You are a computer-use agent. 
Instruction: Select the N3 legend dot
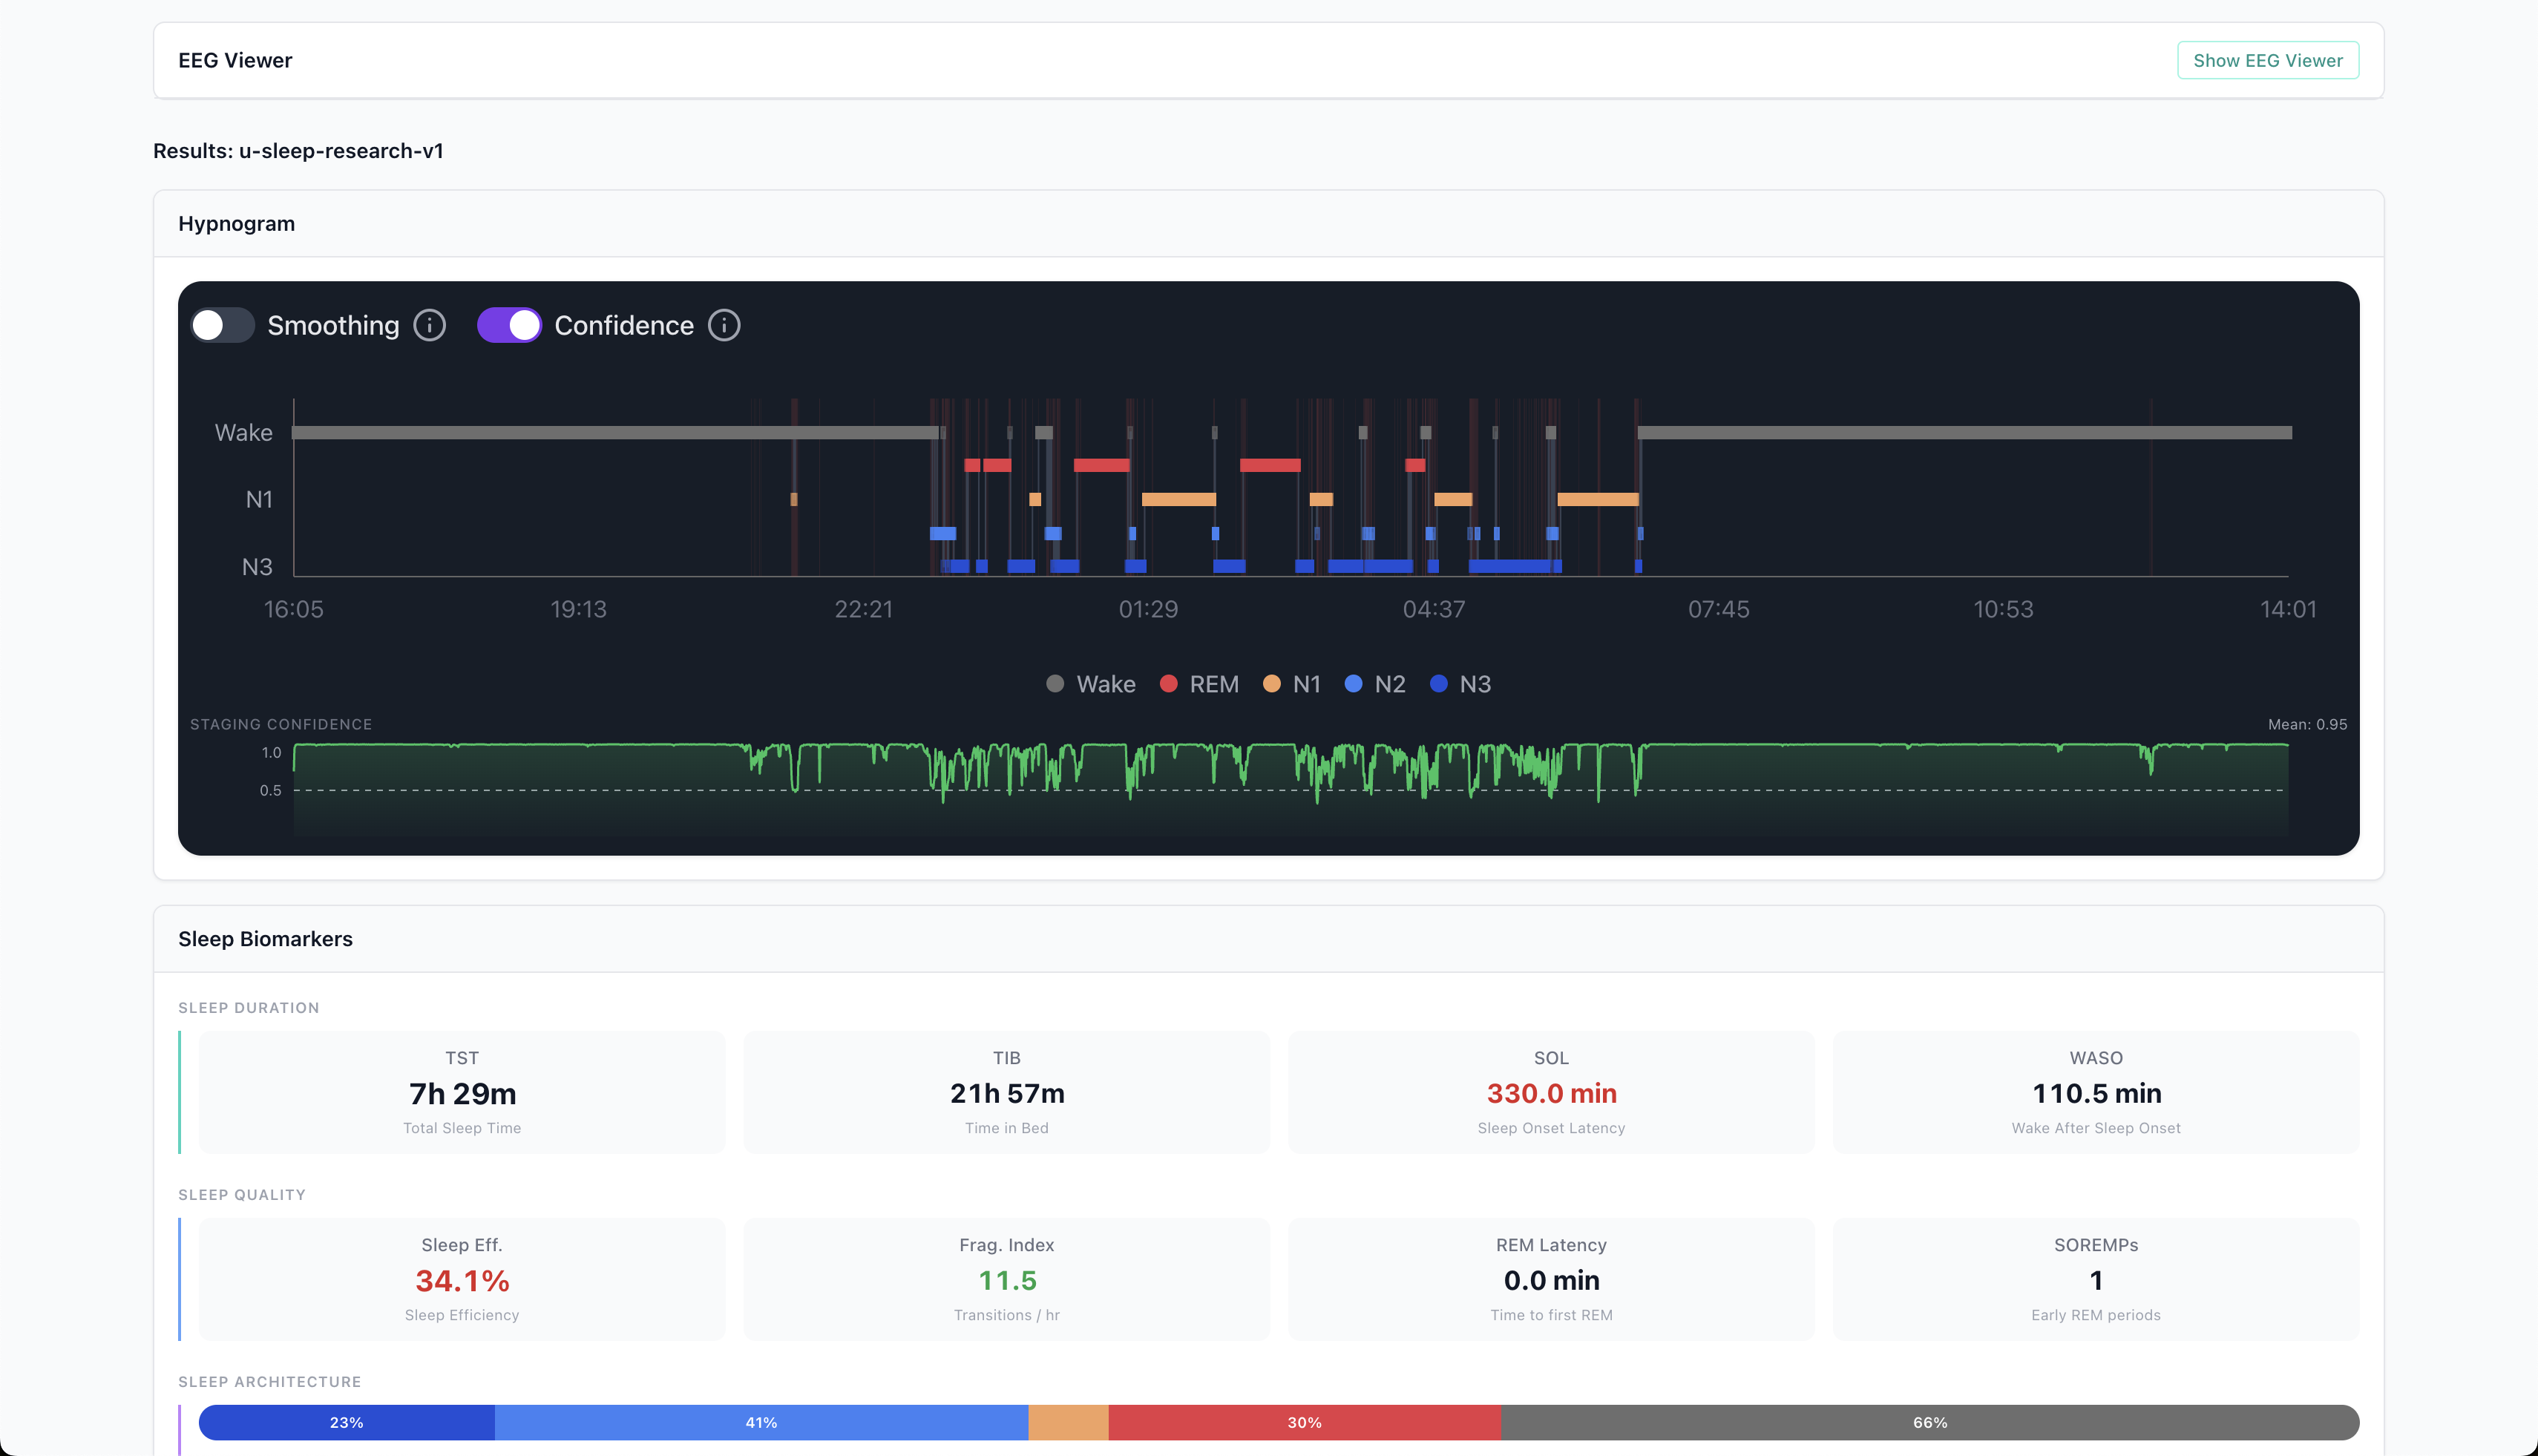pos(1440,684)
